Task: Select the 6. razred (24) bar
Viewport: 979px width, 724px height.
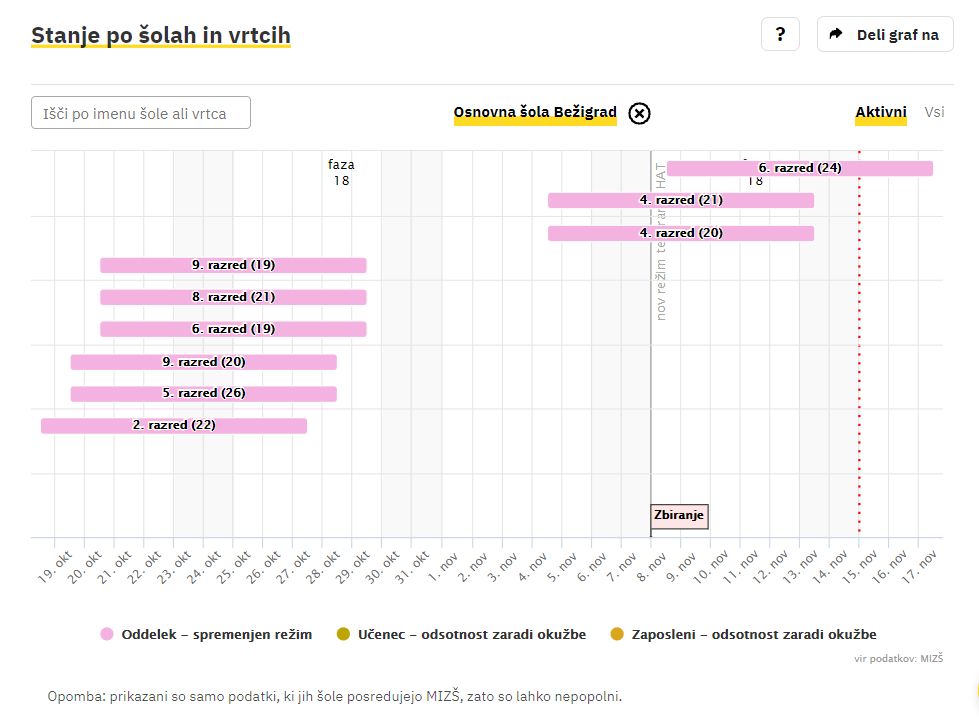Action: pyautogui.click(x=799, y=168)
